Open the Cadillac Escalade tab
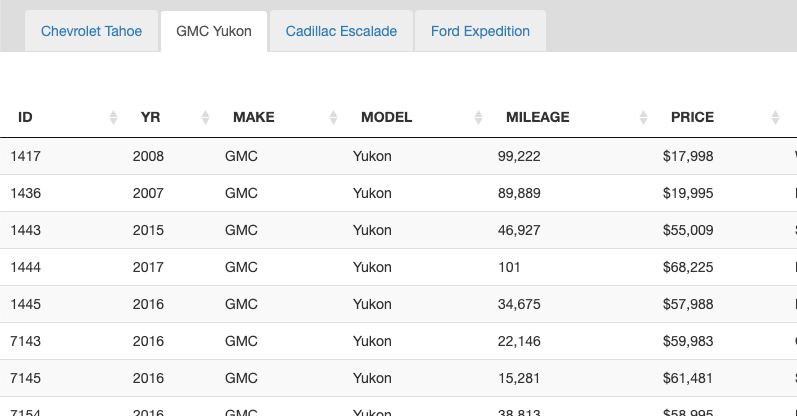The width and height of the screenshot is (797, 416). pos(341,31)
